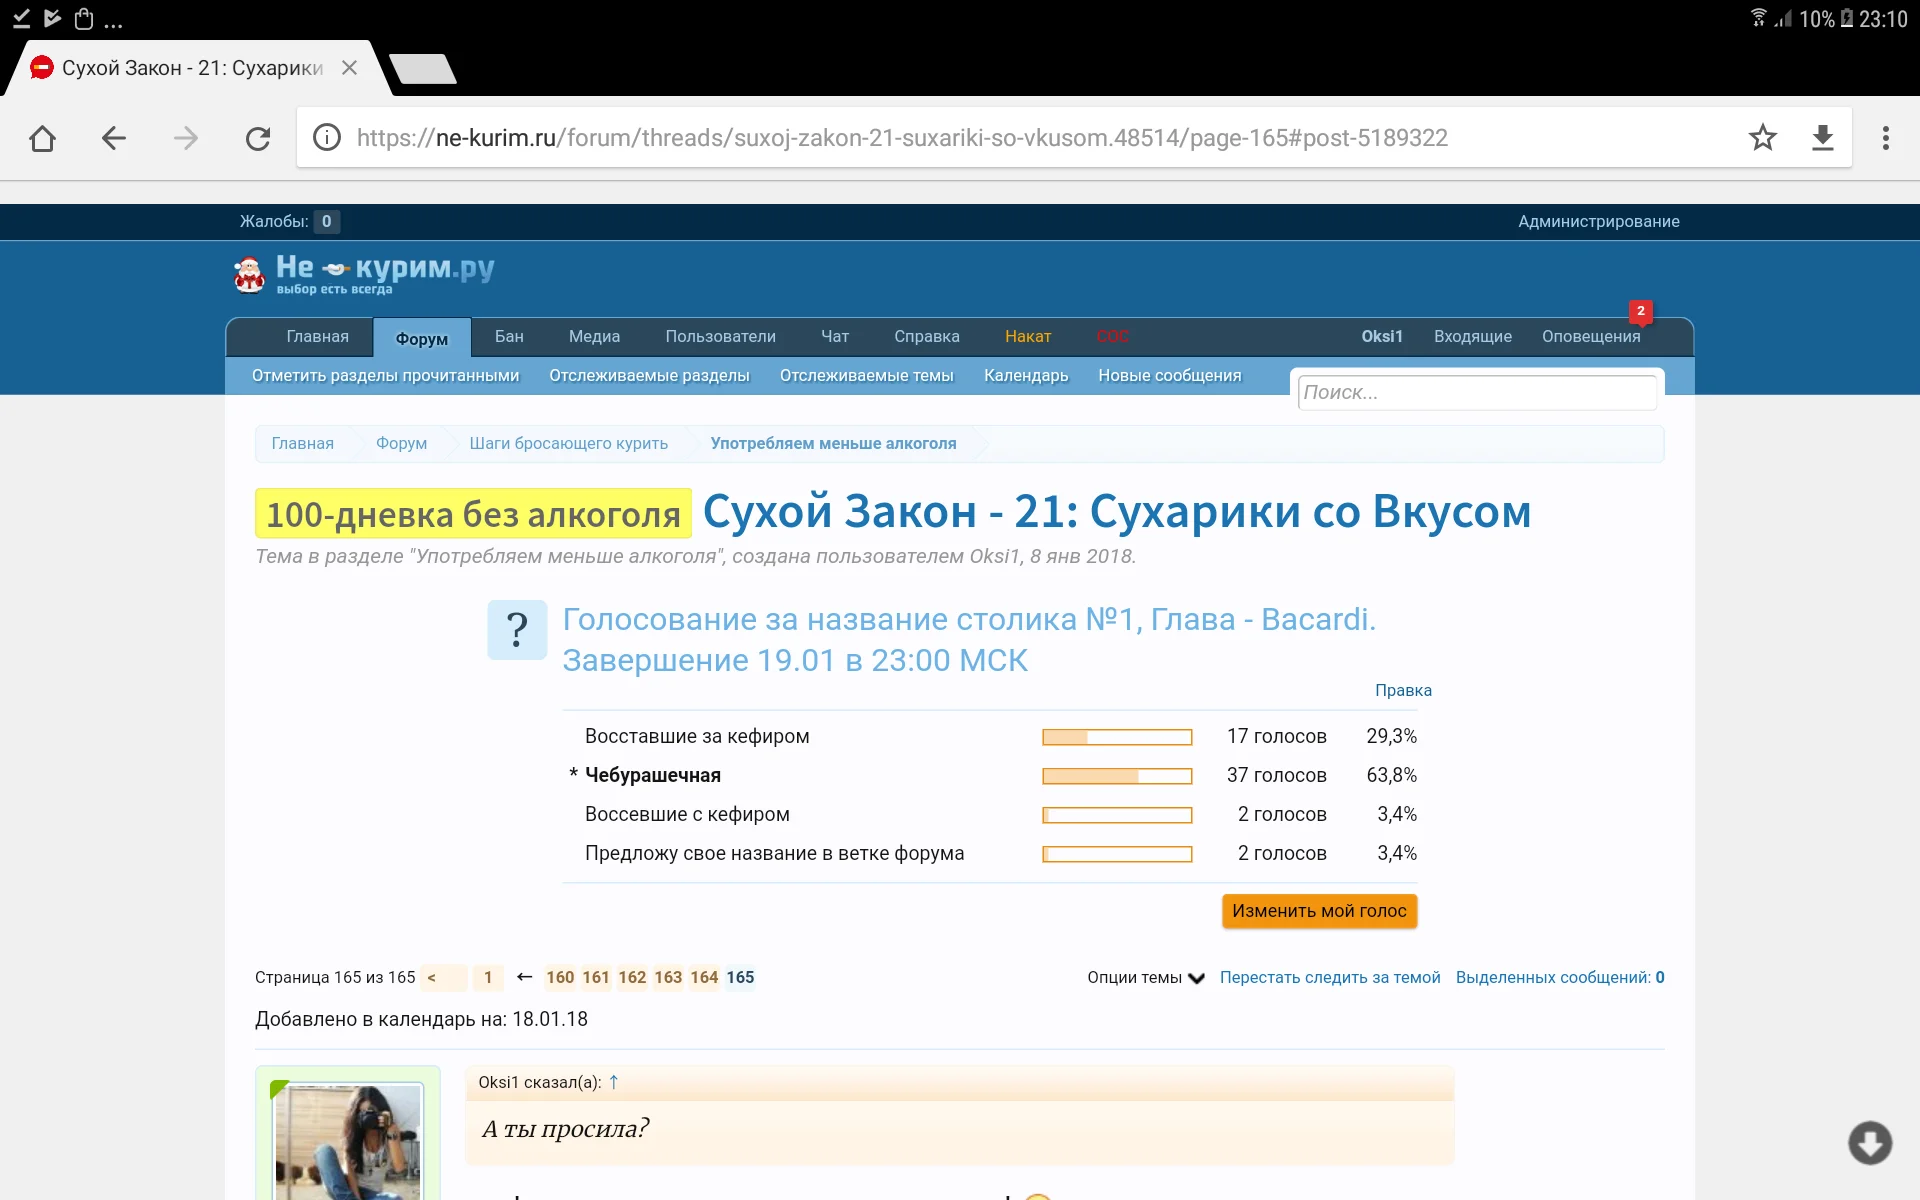This screenshot has height=1200, width=1920.
Task: Open the Правка link above the poll
Action: coord(1402,690)
